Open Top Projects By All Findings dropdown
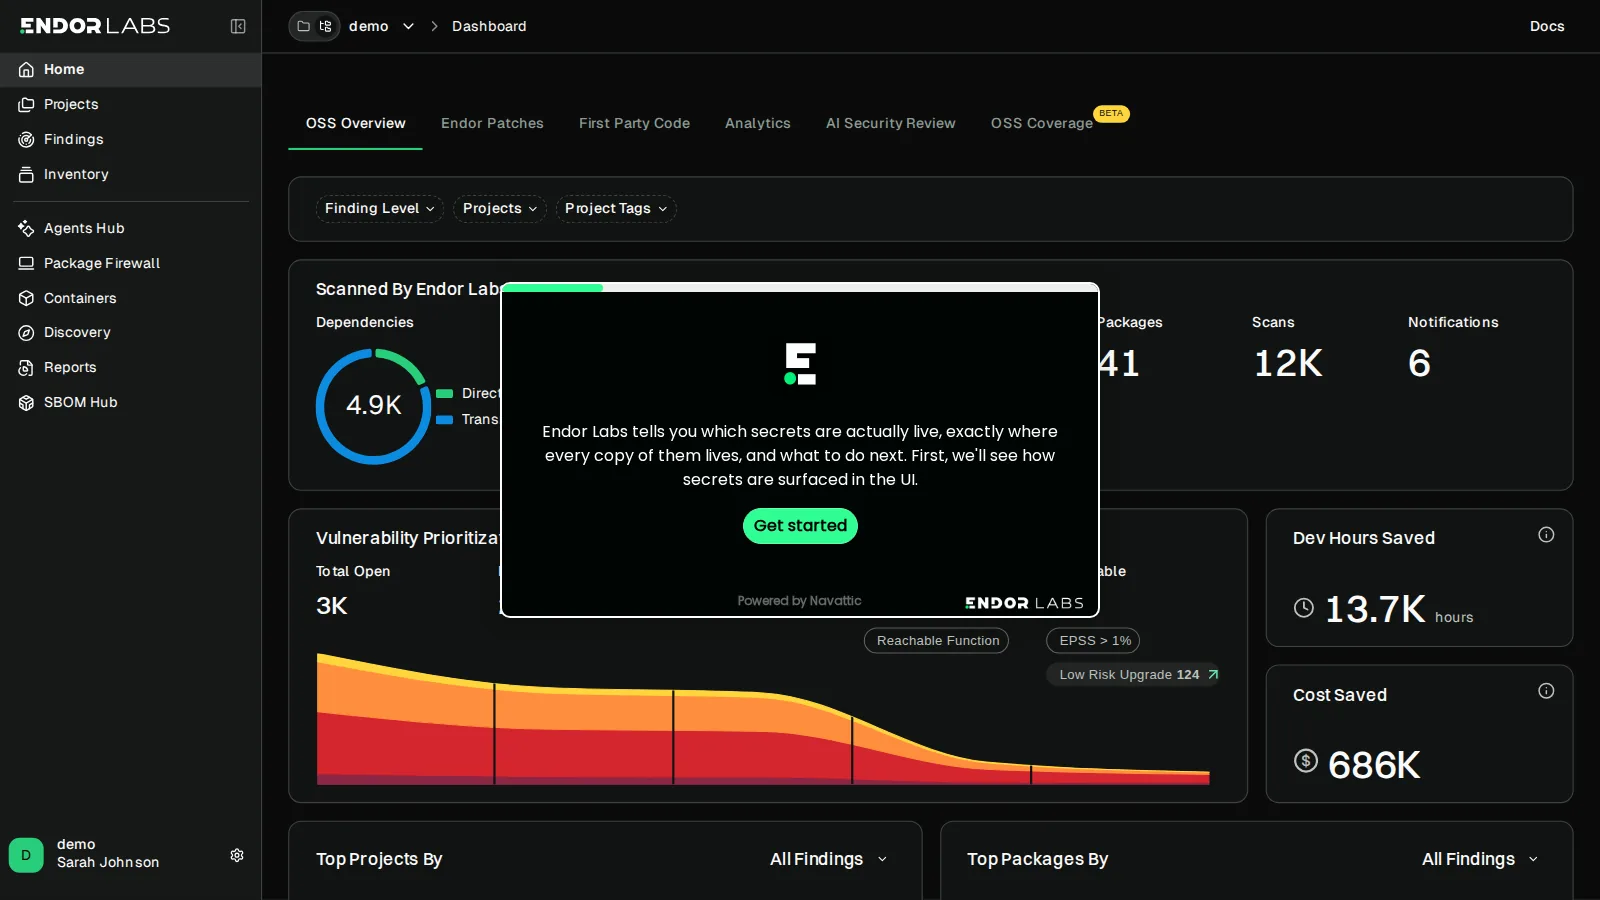 coord(828,859)
